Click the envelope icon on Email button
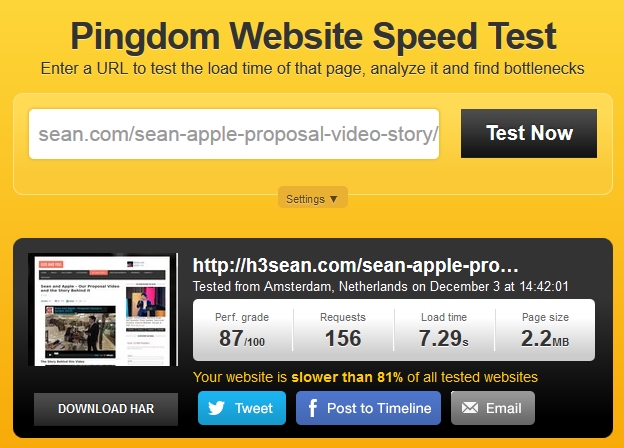 tap(470, 408)
